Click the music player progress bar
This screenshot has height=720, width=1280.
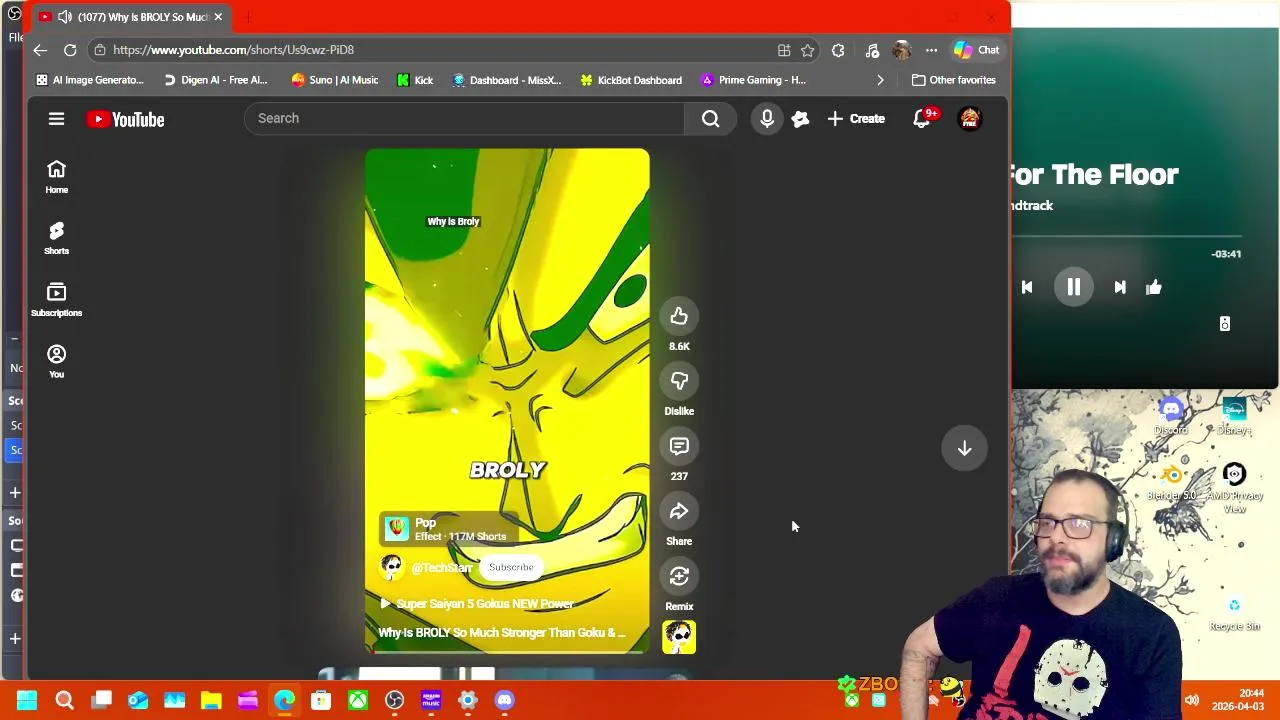coord(1127,237)
